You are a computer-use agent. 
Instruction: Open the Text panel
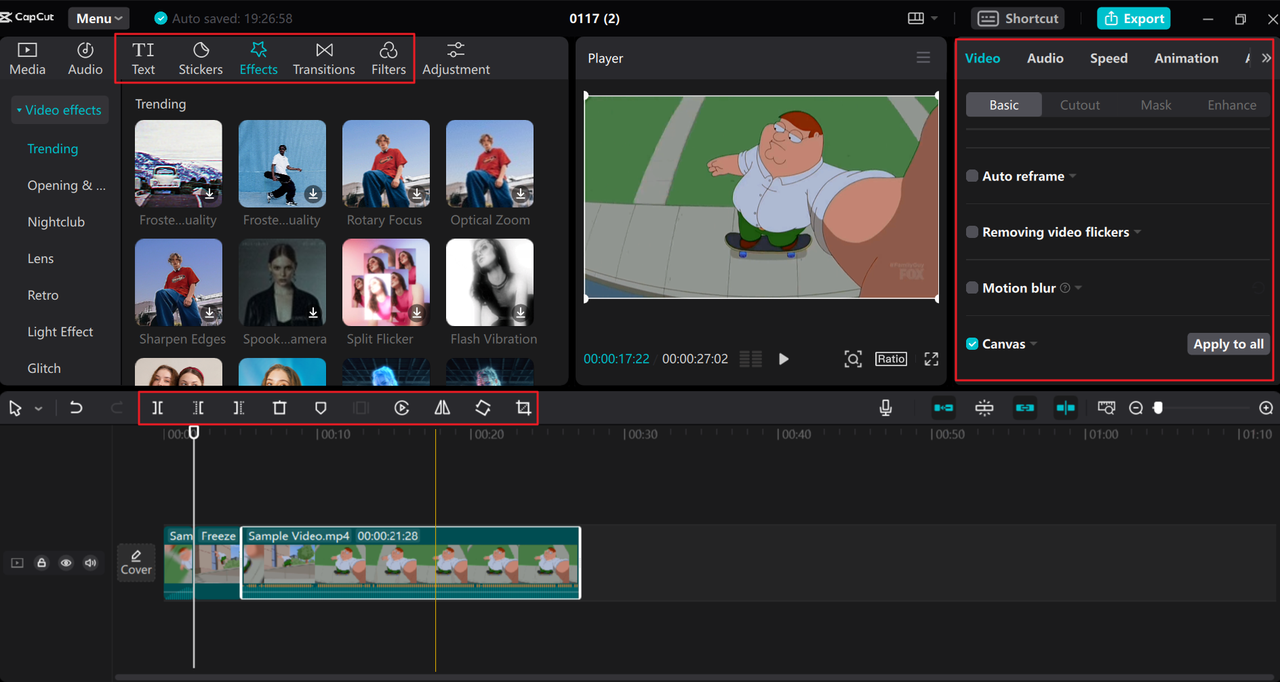coord(143,59)
